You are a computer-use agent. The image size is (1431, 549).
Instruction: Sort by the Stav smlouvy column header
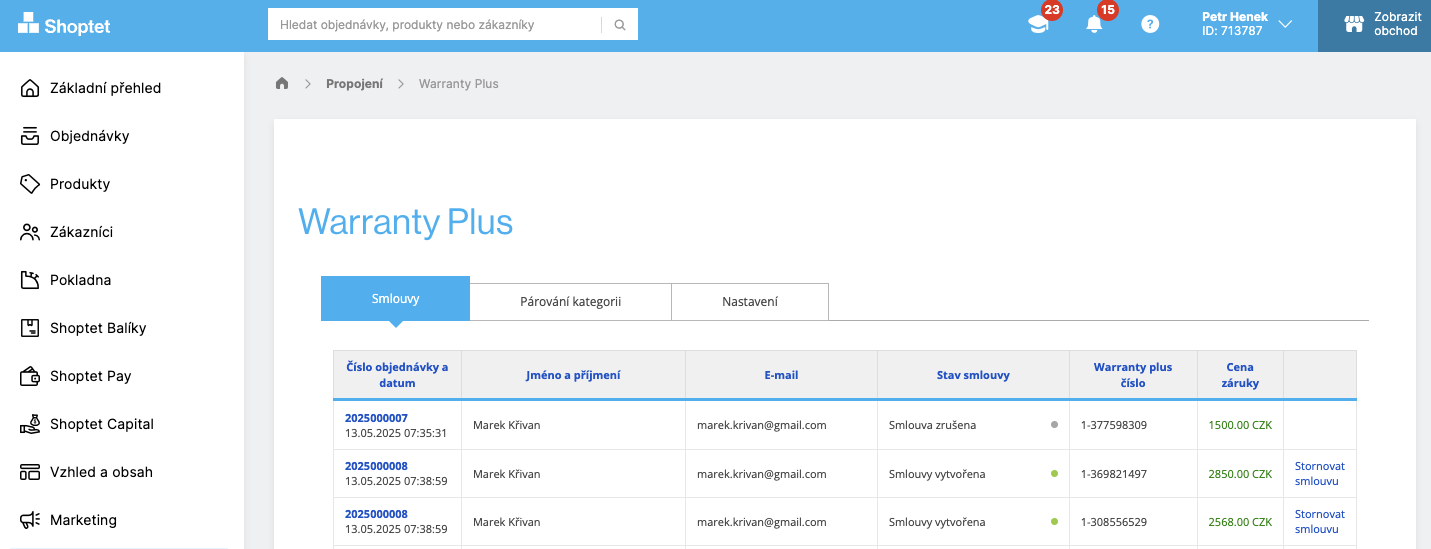click(x=973, y=375)
